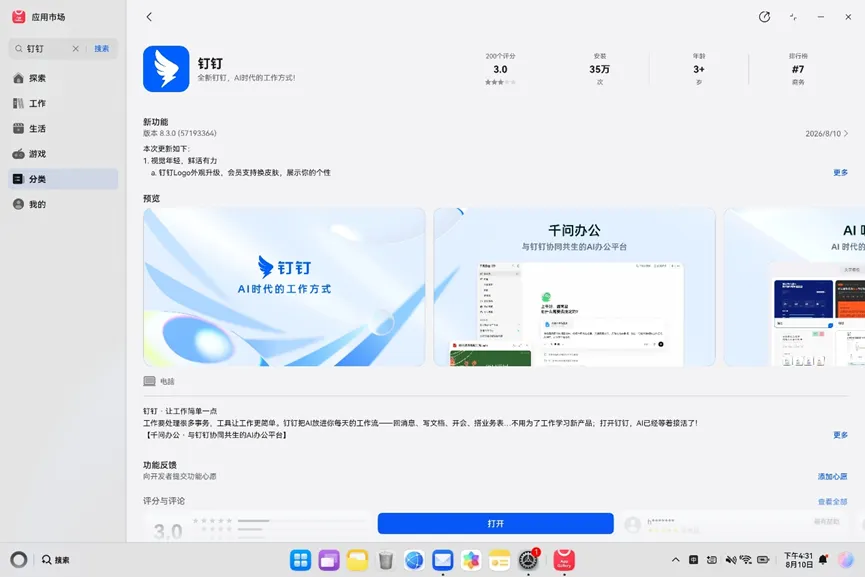Click the taskbar 搜索 button

click(56, 560)
